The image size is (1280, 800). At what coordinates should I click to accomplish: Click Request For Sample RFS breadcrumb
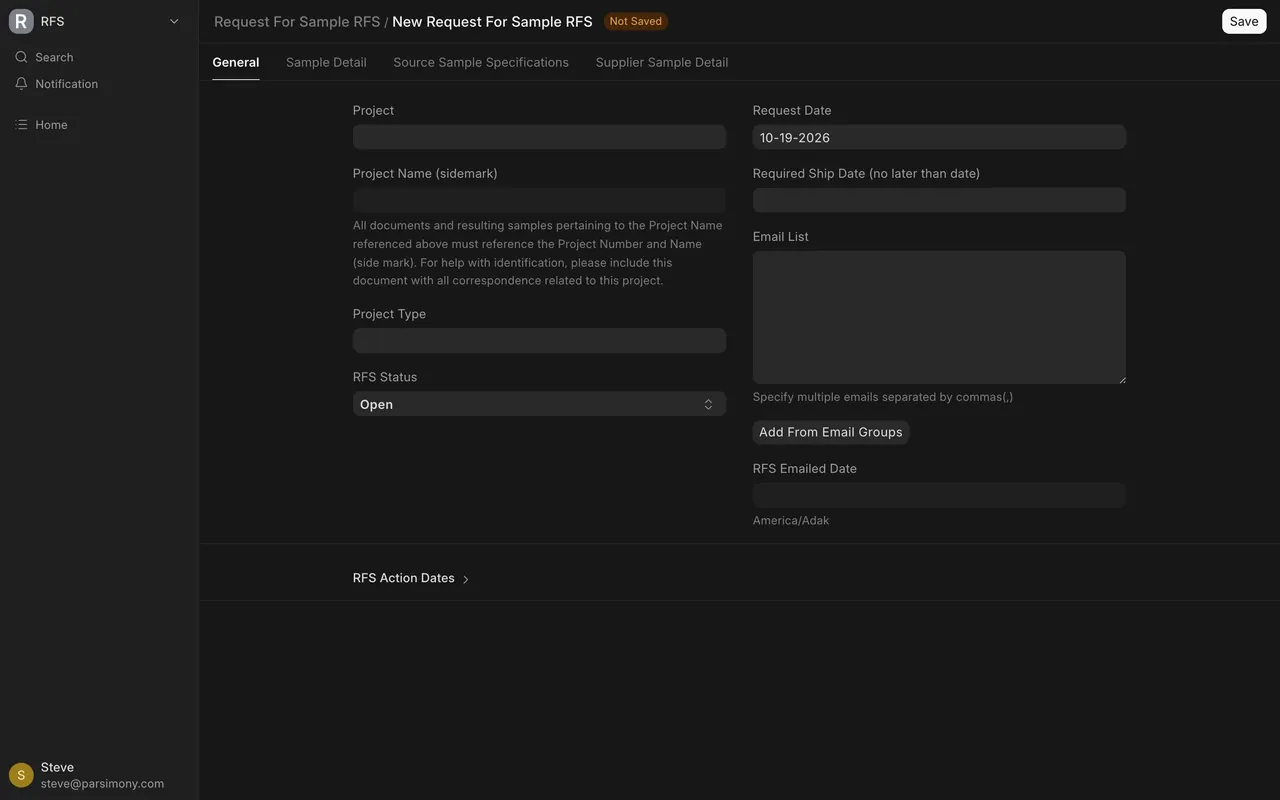point(297,21)
